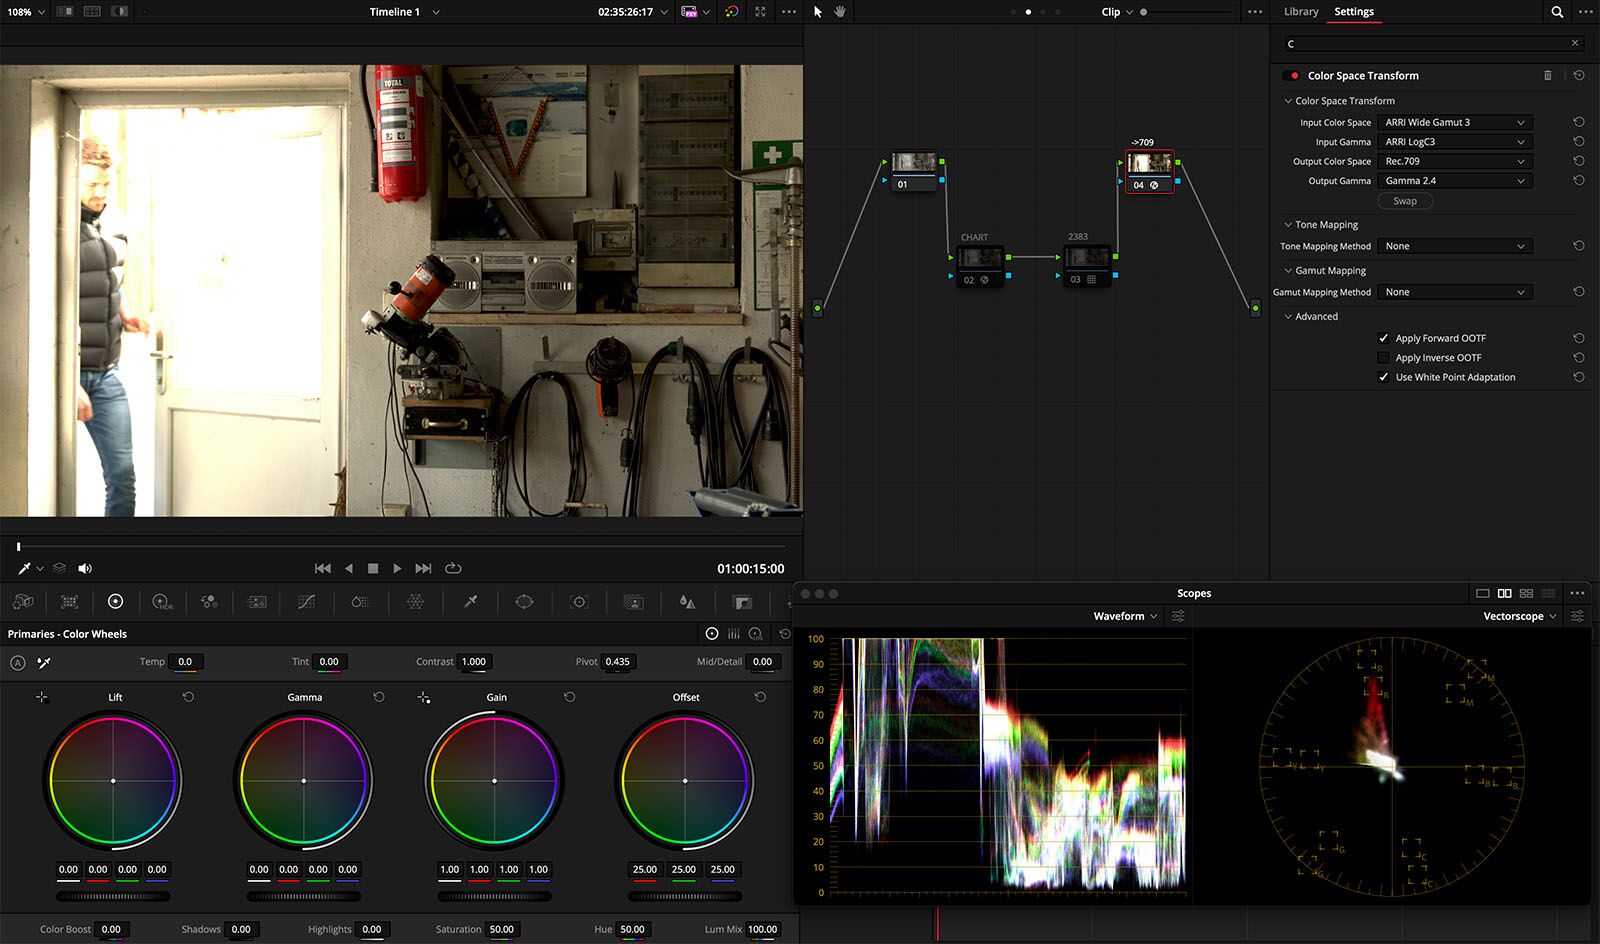Open the Tracker palette
1600x944 pixels.
(579, 601)
